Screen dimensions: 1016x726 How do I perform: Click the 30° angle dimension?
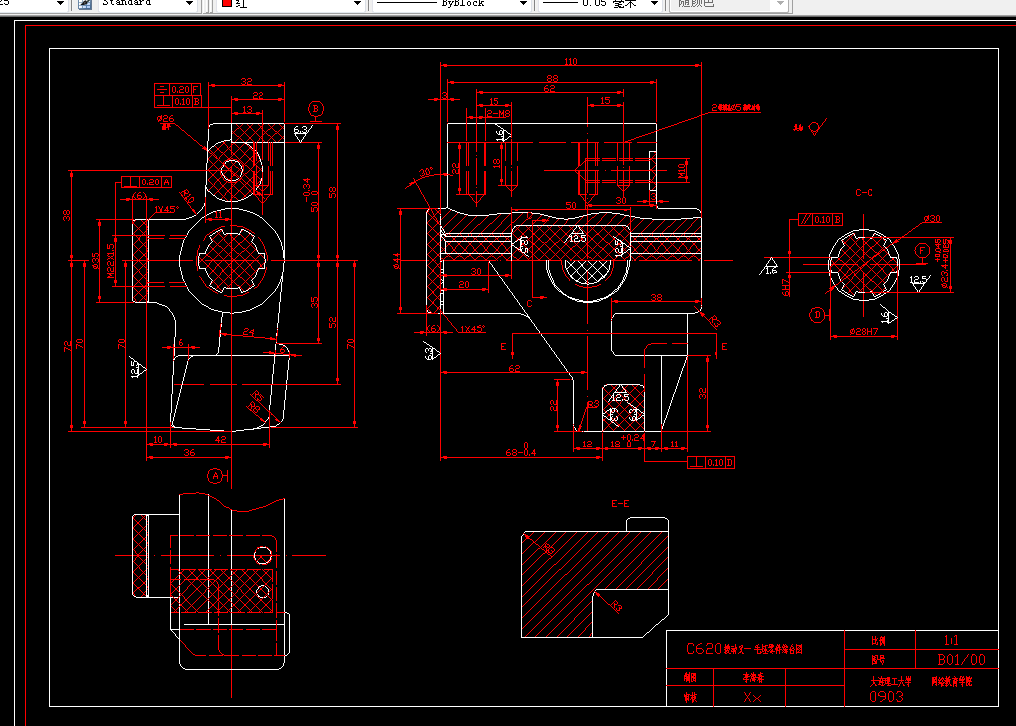click(x=426, y=173)
